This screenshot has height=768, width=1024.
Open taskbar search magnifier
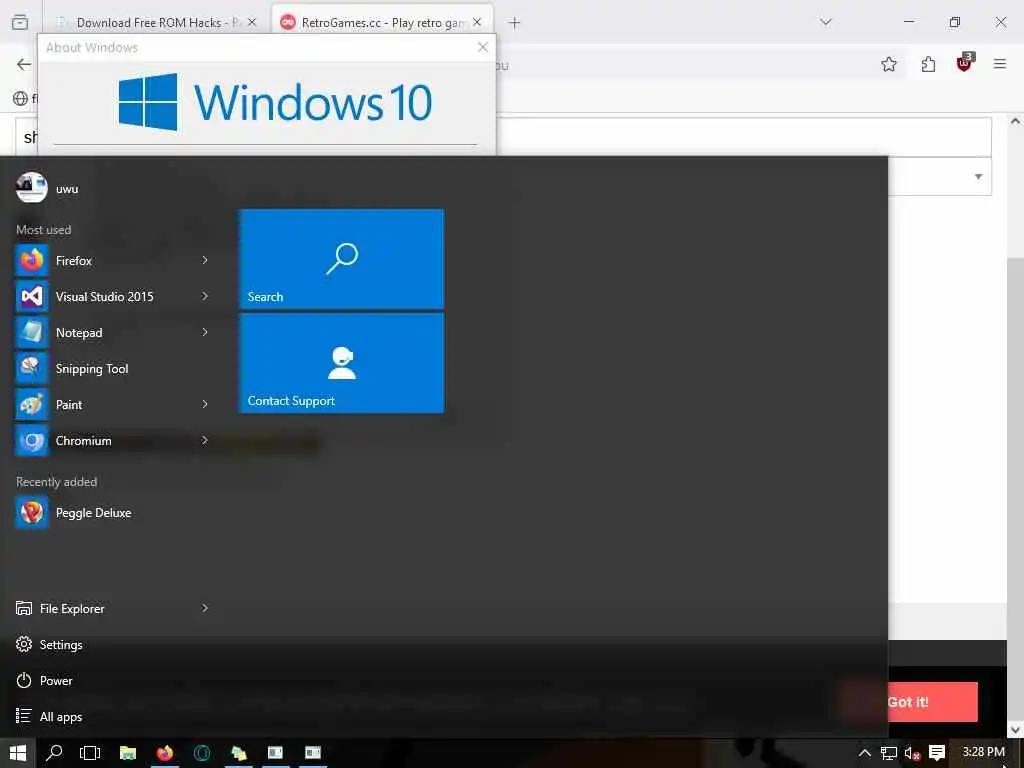click(x=54, y=753)
